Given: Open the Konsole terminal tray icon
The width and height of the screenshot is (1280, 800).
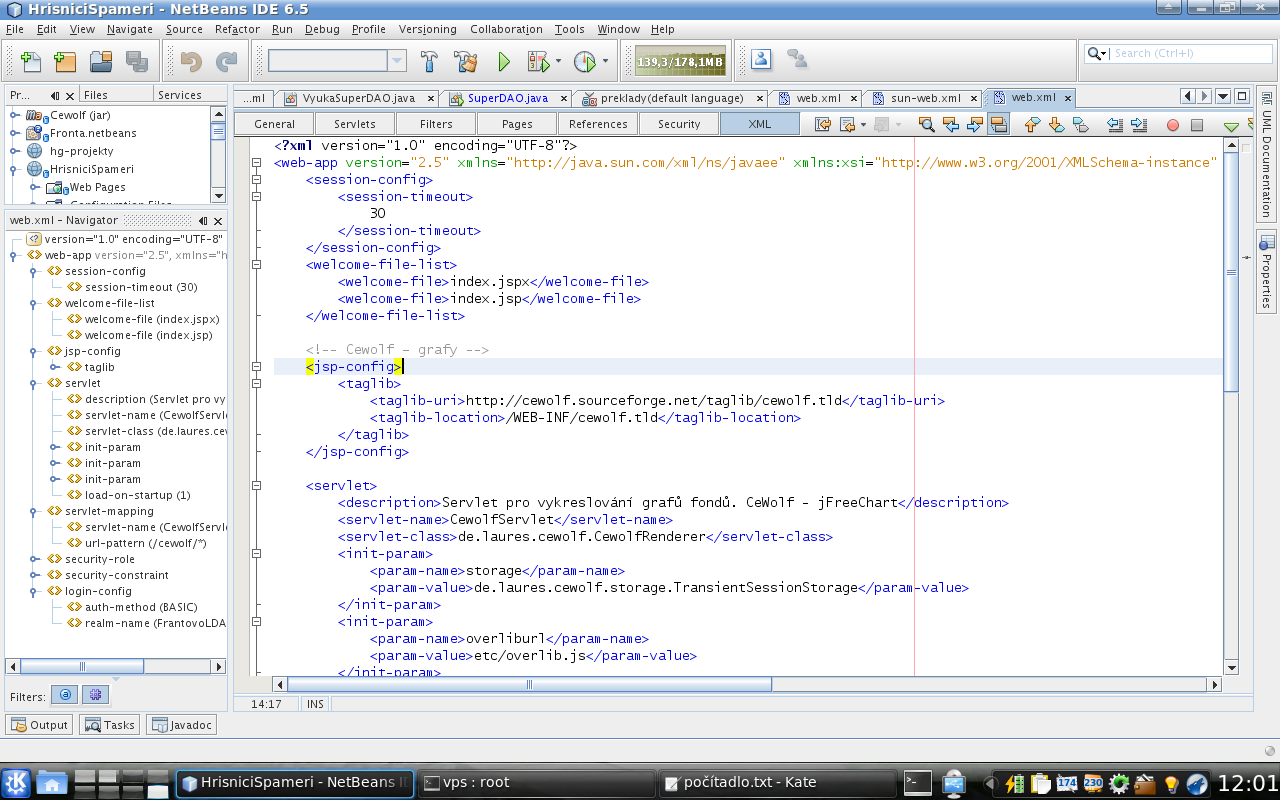Looking at the screenshot, I should [x=918, y=782].
